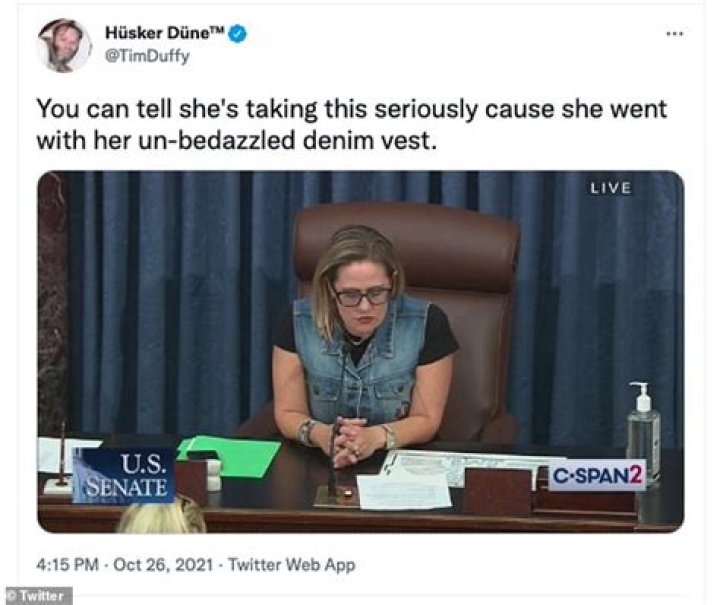Open the tweet author's profile avatar
Screen dimensions: 720x605
click(x=64, y=45)
